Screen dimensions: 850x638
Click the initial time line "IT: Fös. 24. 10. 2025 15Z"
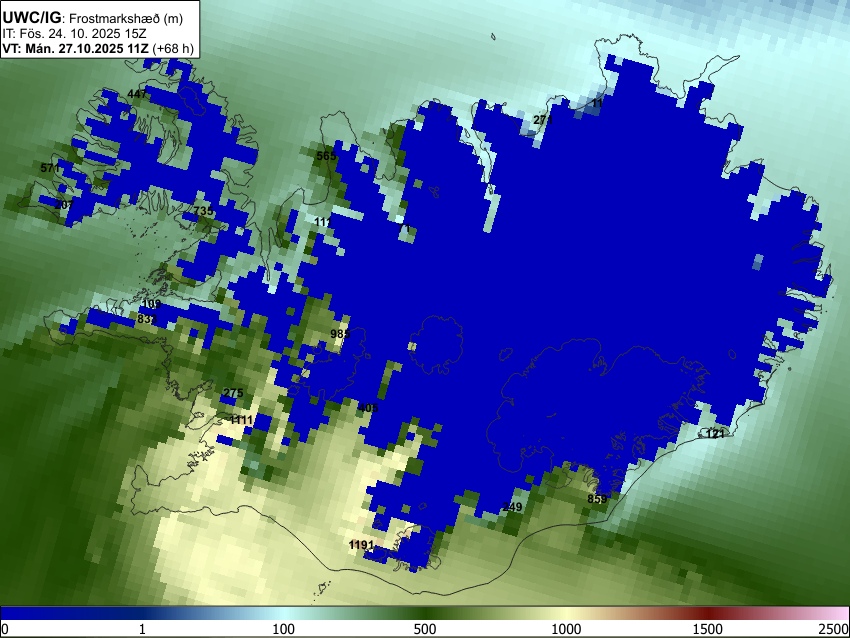click(x=74, y=34)
